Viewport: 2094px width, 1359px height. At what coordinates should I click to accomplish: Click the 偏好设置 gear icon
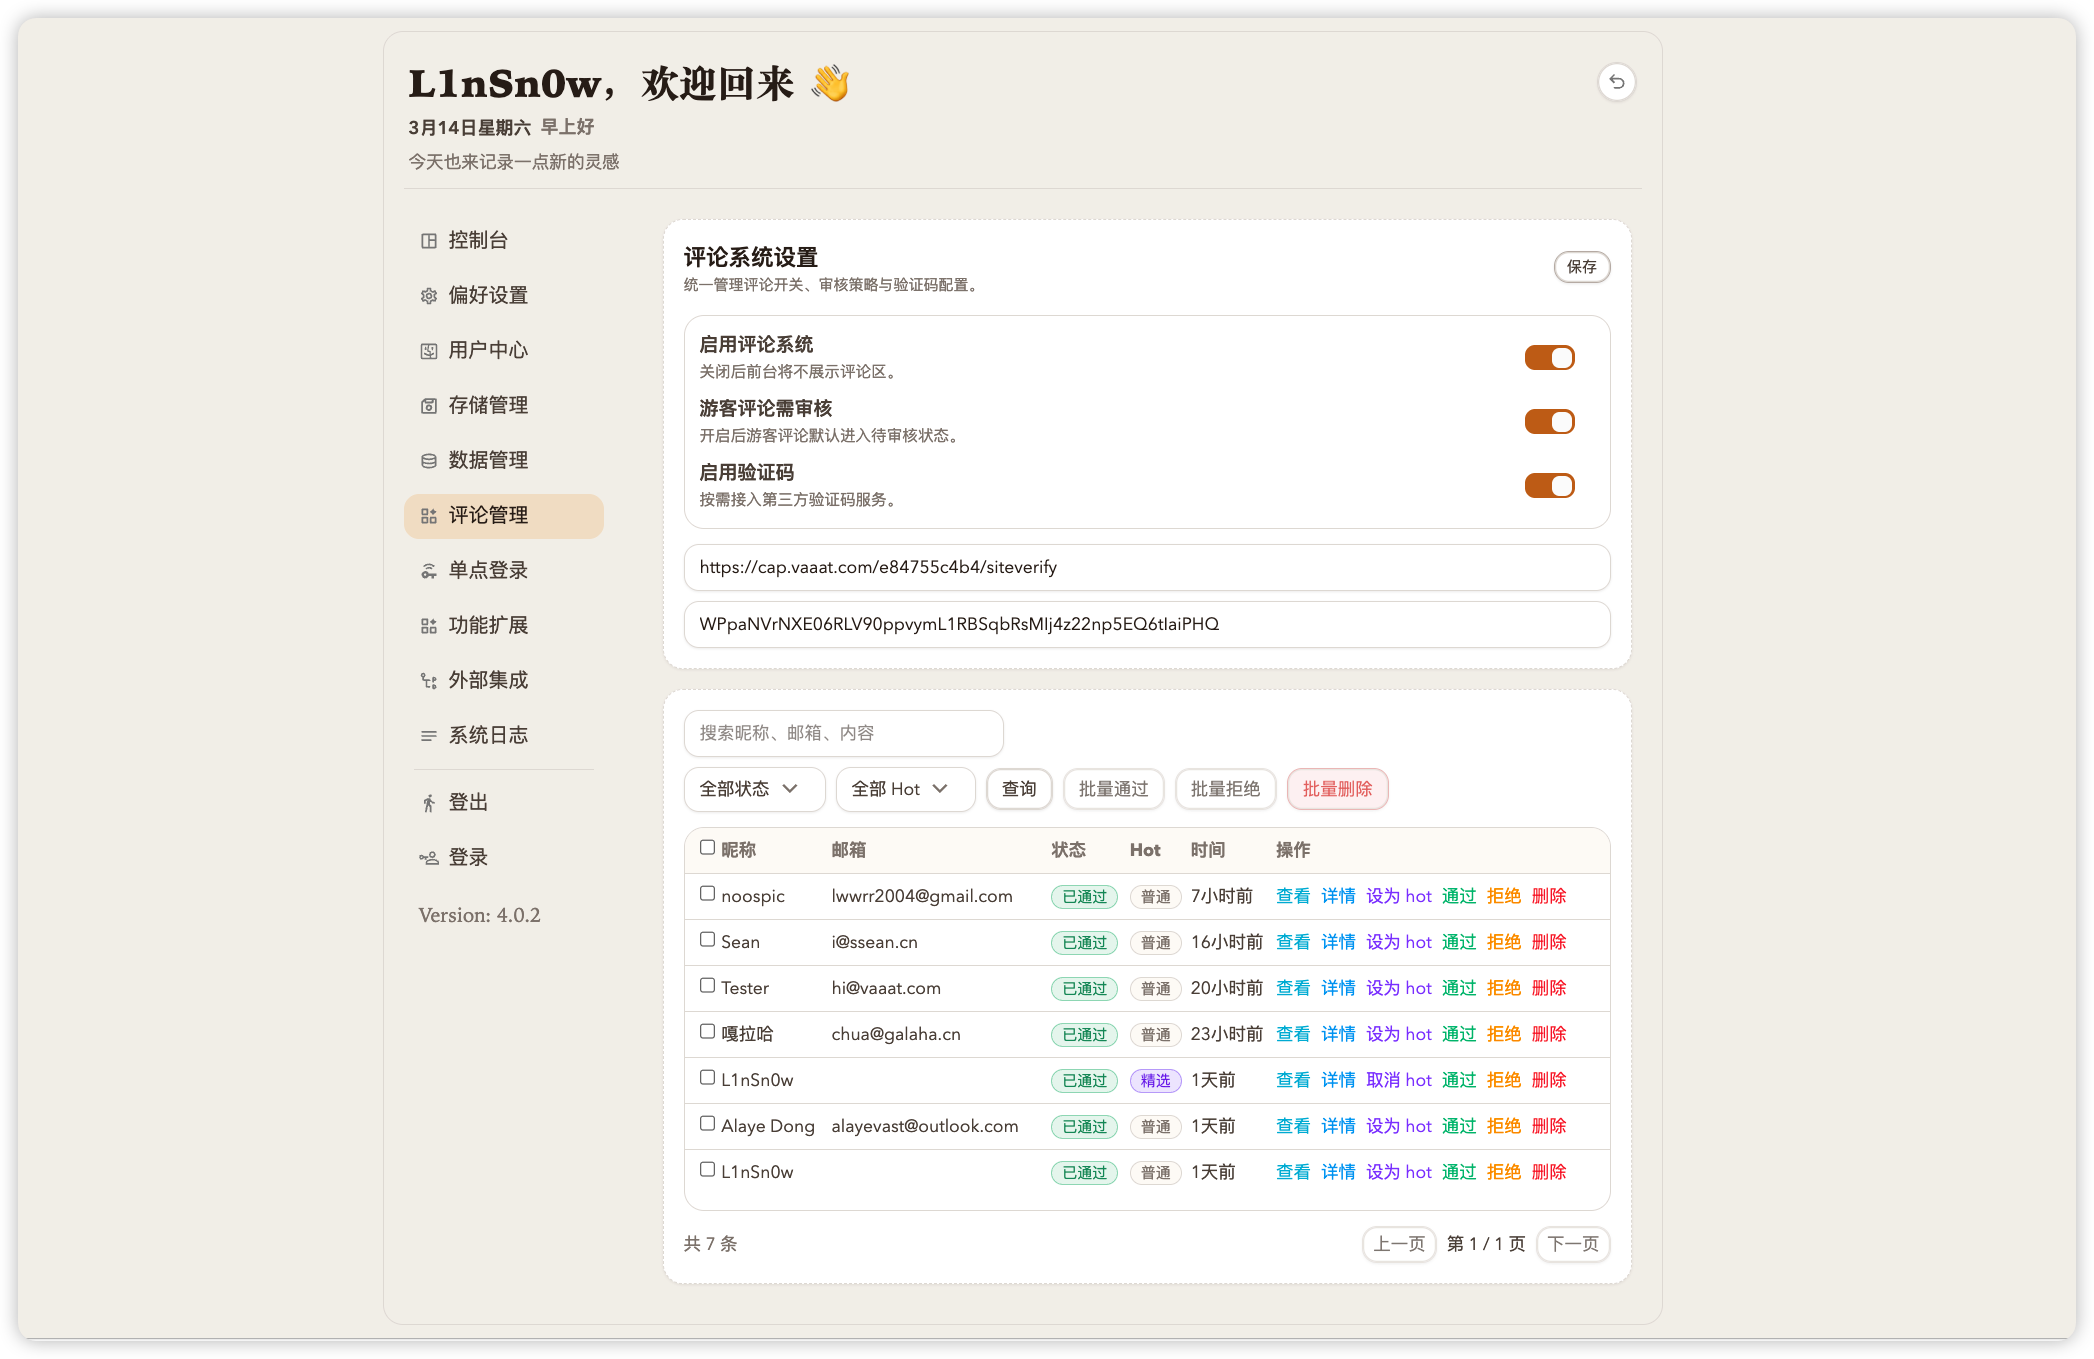pyautogui.click(x=429, y=296)
